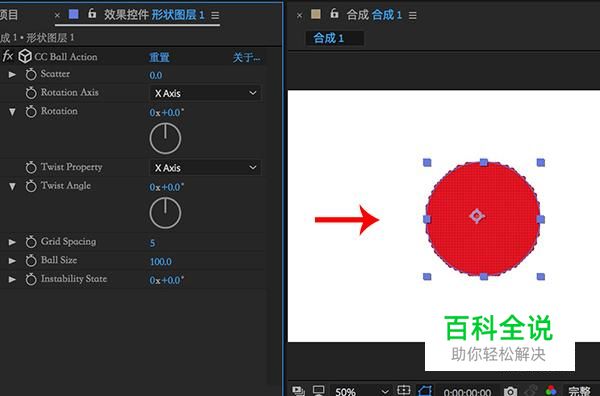Click the Twist Angle dial
Viewport: 600px width, 396px height.
click(165, 213)
